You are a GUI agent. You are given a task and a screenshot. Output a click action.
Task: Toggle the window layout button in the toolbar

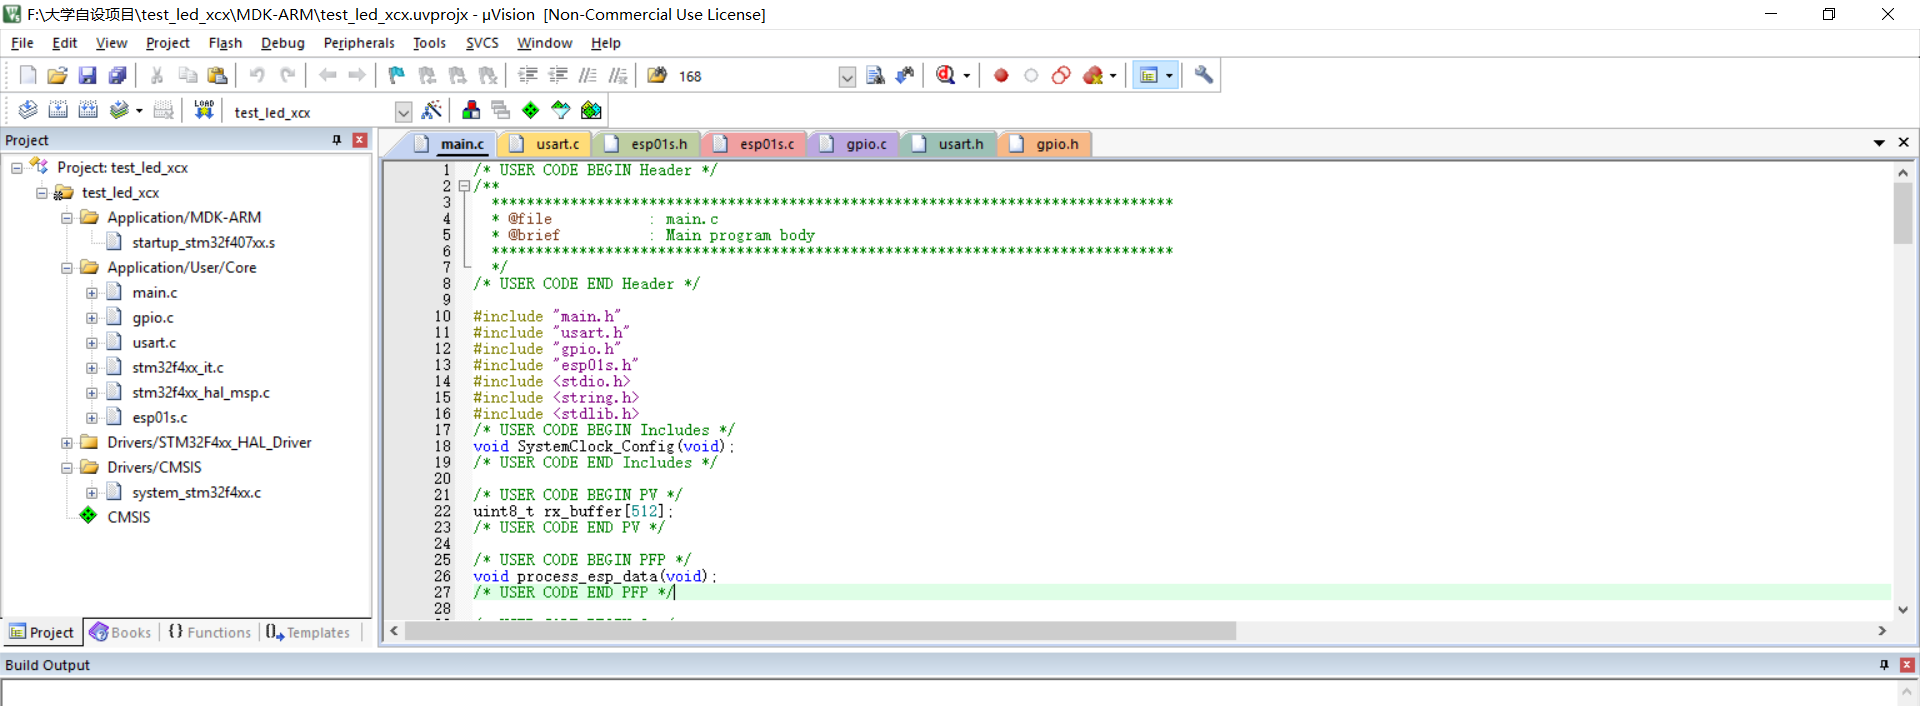[x=1149, y=75]
